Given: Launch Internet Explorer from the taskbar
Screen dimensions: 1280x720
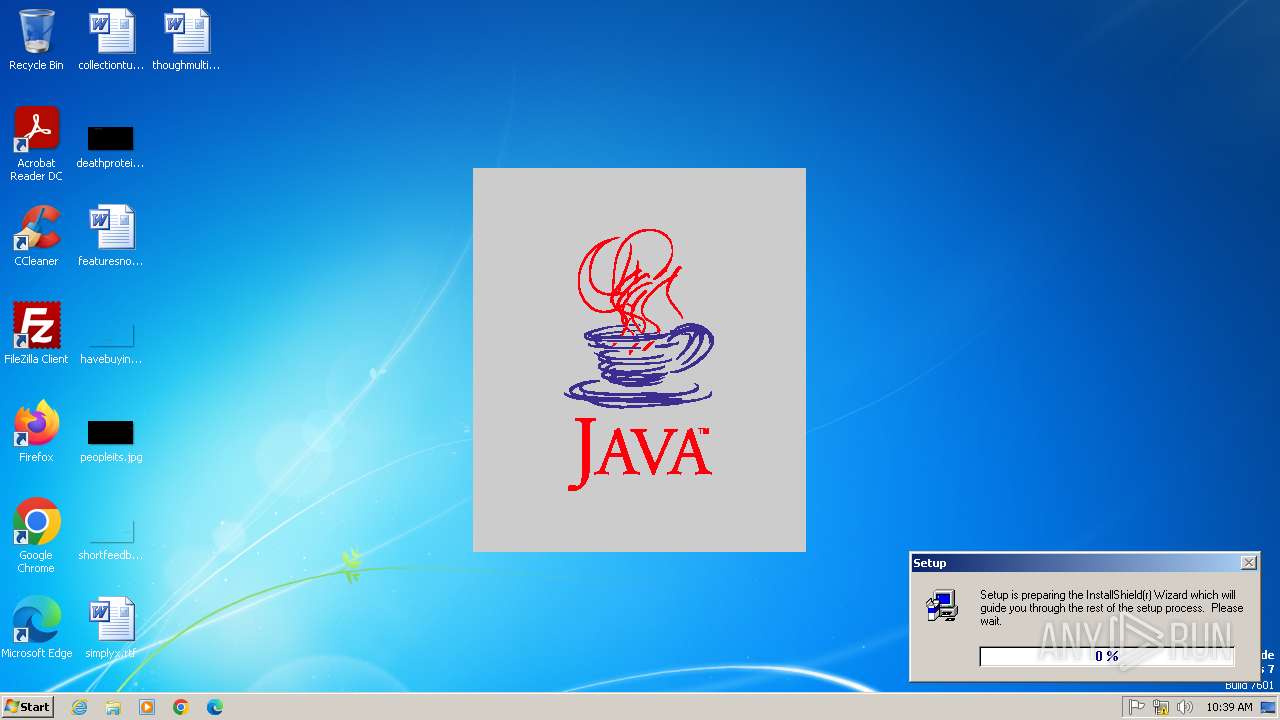Looking at the screenshot, I should (79, 707).
